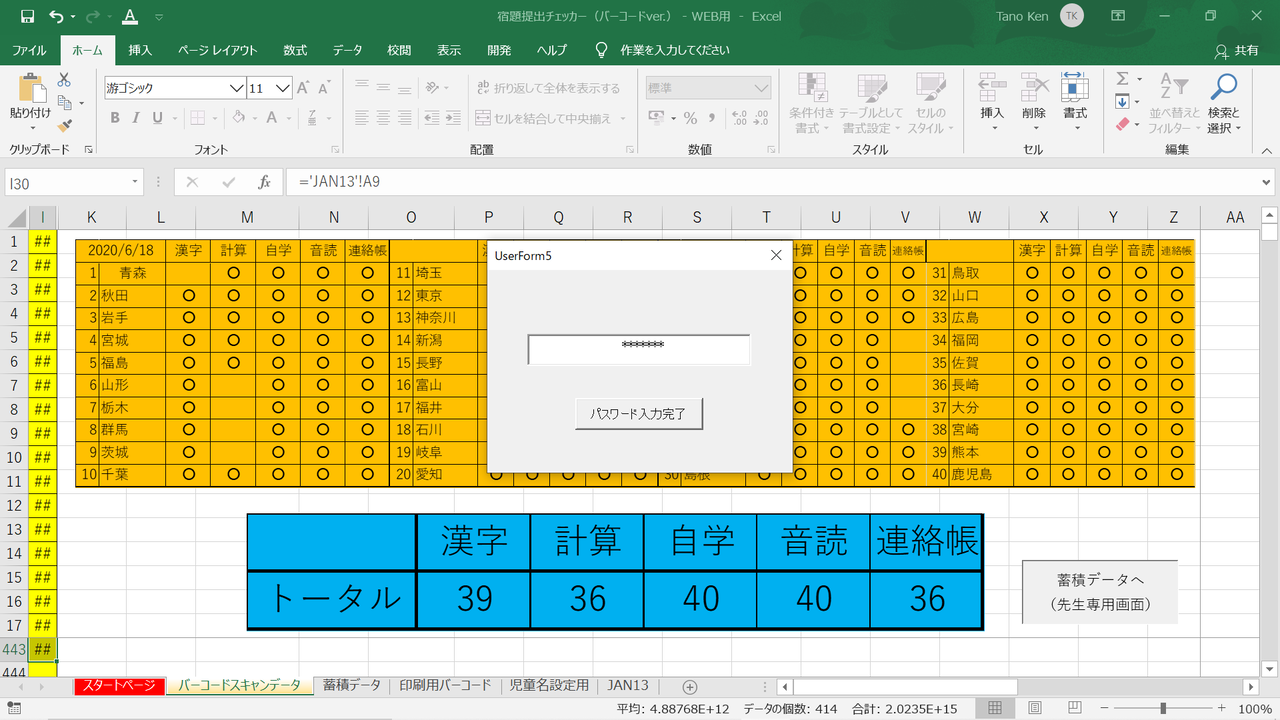Click the Paste clipboard icon
The image size is (1280, 720).
coord(31,88)
